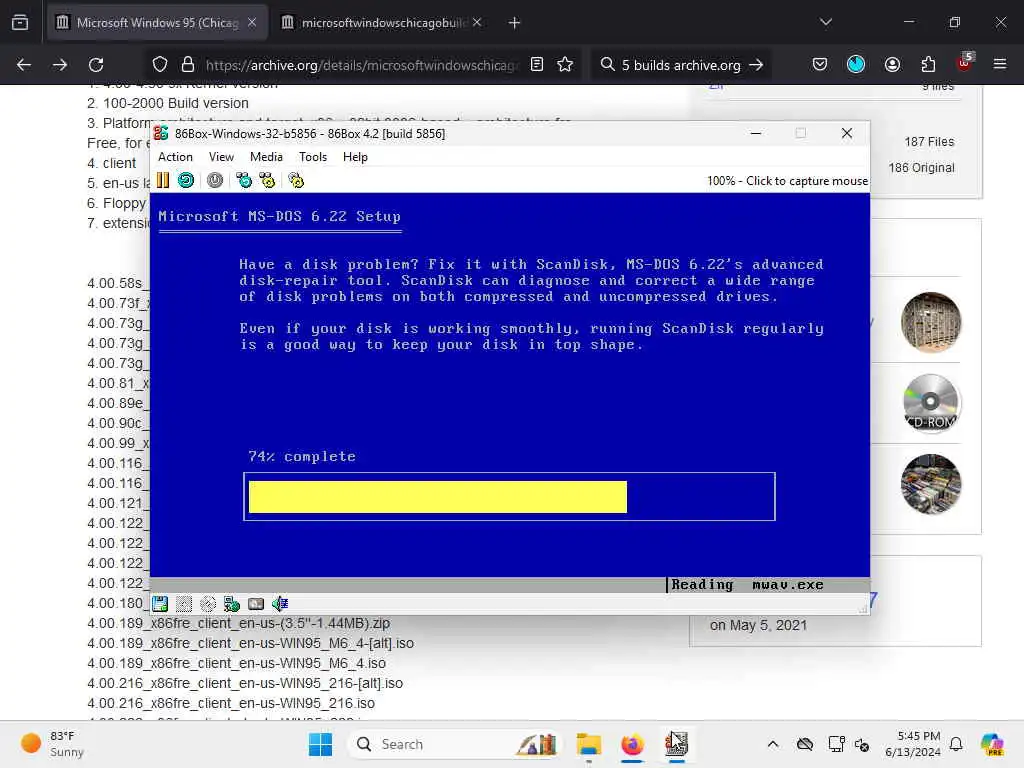Submit the search with arrow button
This screenshot has height=768, width=1024.
coord(756,65)
